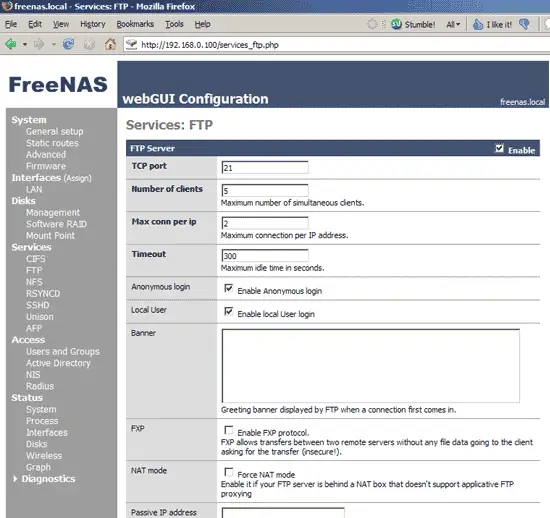Click Interfaces (Assign) link
Image resolution: width=550 pixels, height=518 pixels.
52,178
